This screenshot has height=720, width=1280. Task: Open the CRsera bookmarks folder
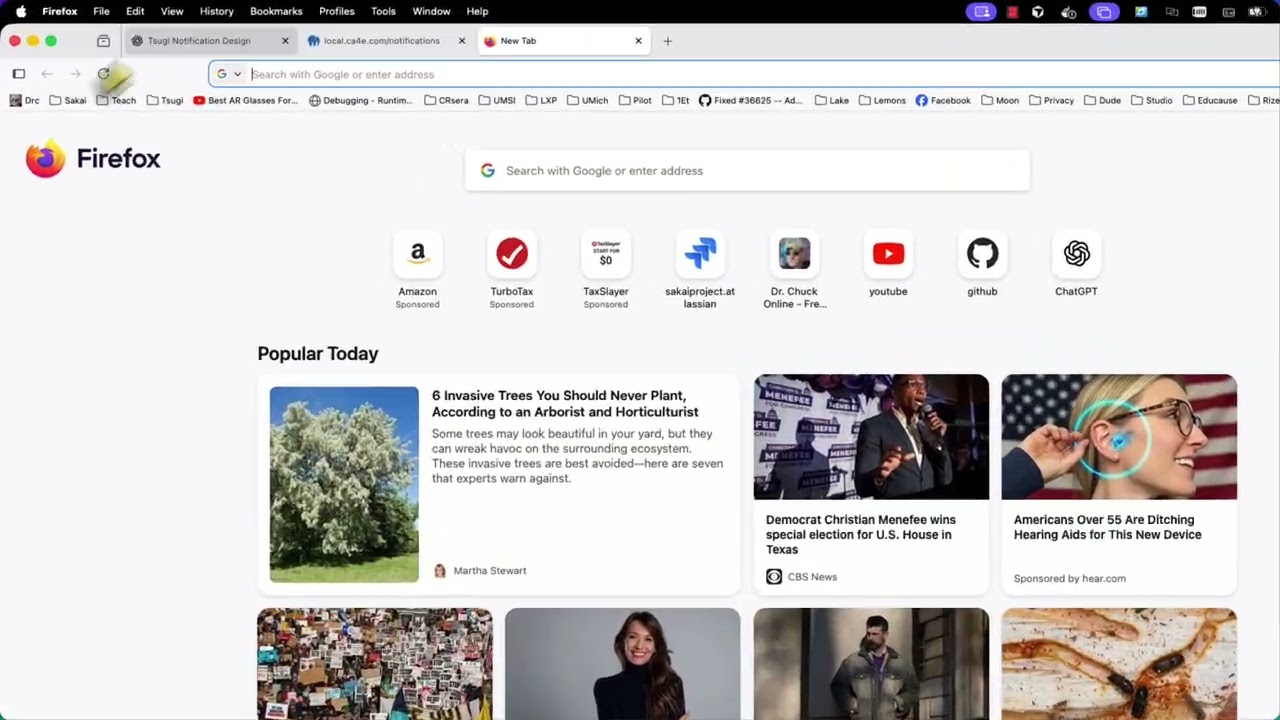446,100
